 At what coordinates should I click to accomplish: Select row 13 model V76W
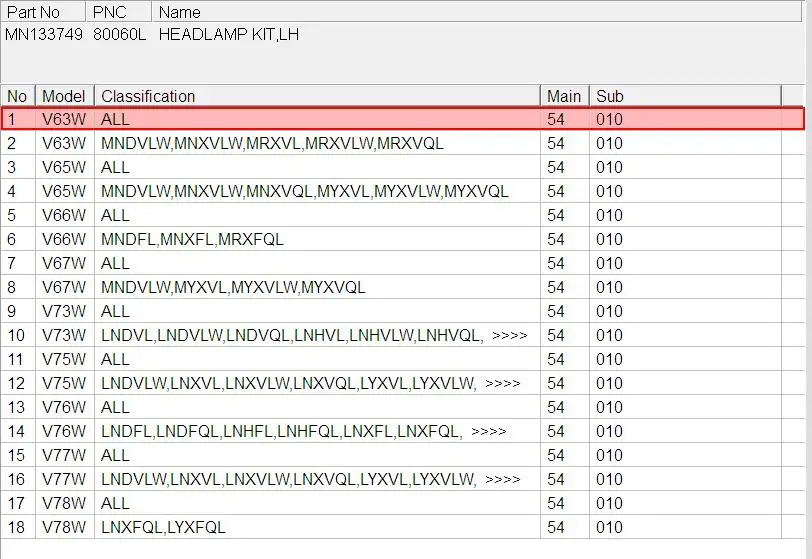[64, 408]
